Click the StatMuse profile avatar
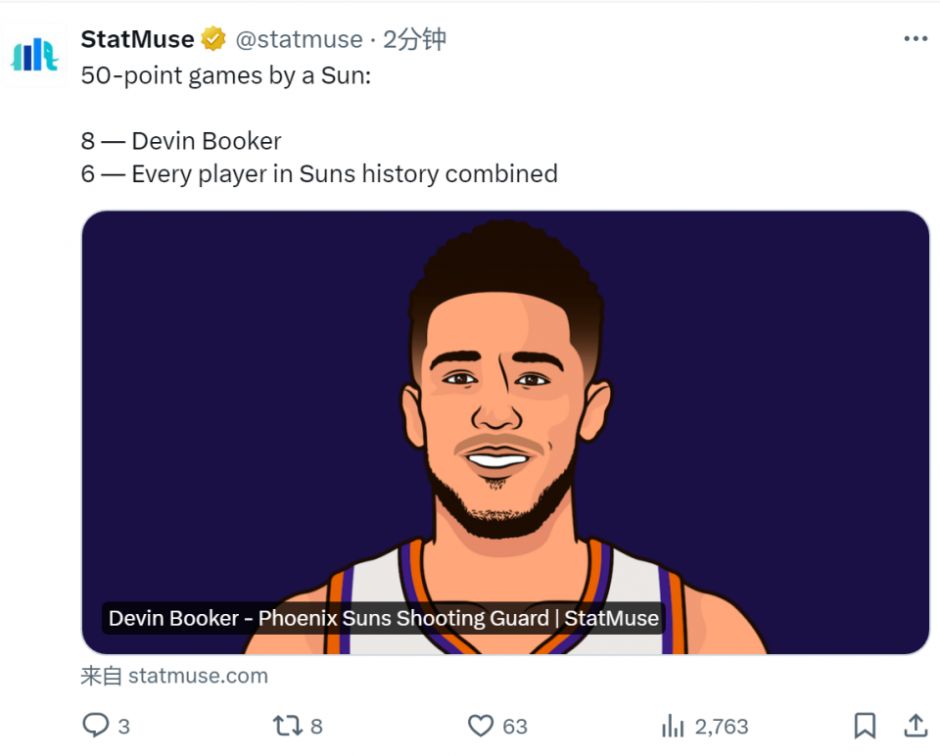Screen dimensions: 940x756 [34, 55]
